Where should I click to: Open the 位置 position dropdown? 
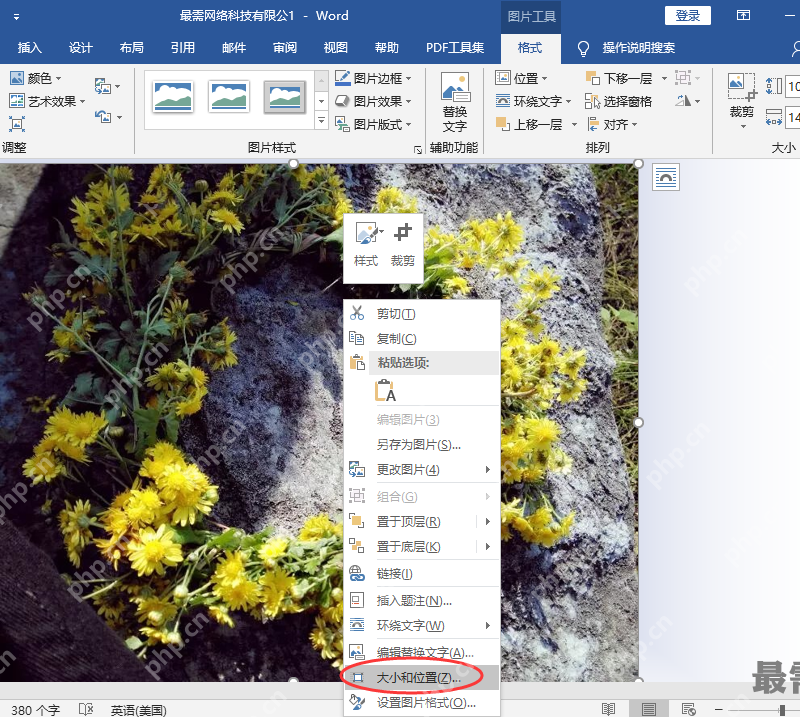[x=521, y=78]
